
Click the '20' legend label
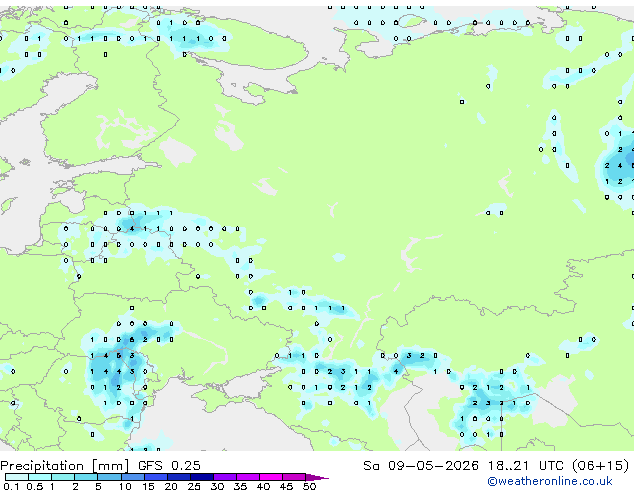tap(171, 486)
